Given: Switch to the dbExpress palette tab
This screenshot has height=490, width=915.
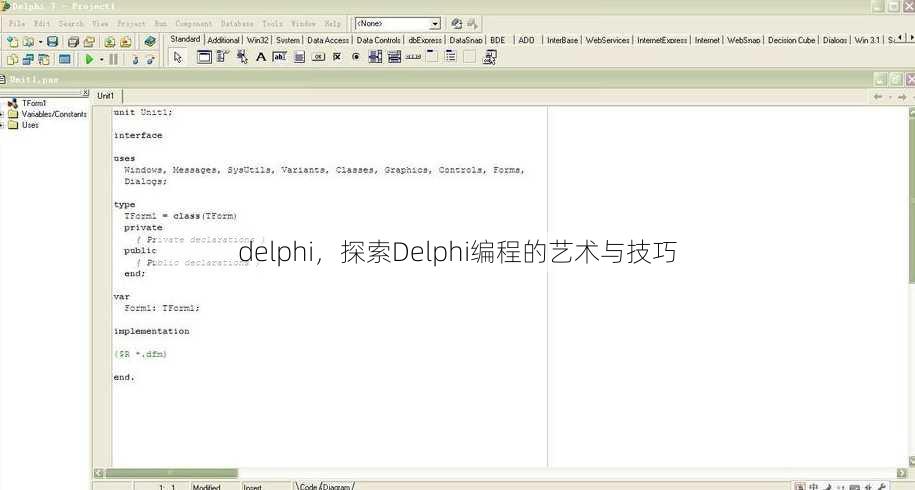Looking at the screenshot, I should [425, 40].
